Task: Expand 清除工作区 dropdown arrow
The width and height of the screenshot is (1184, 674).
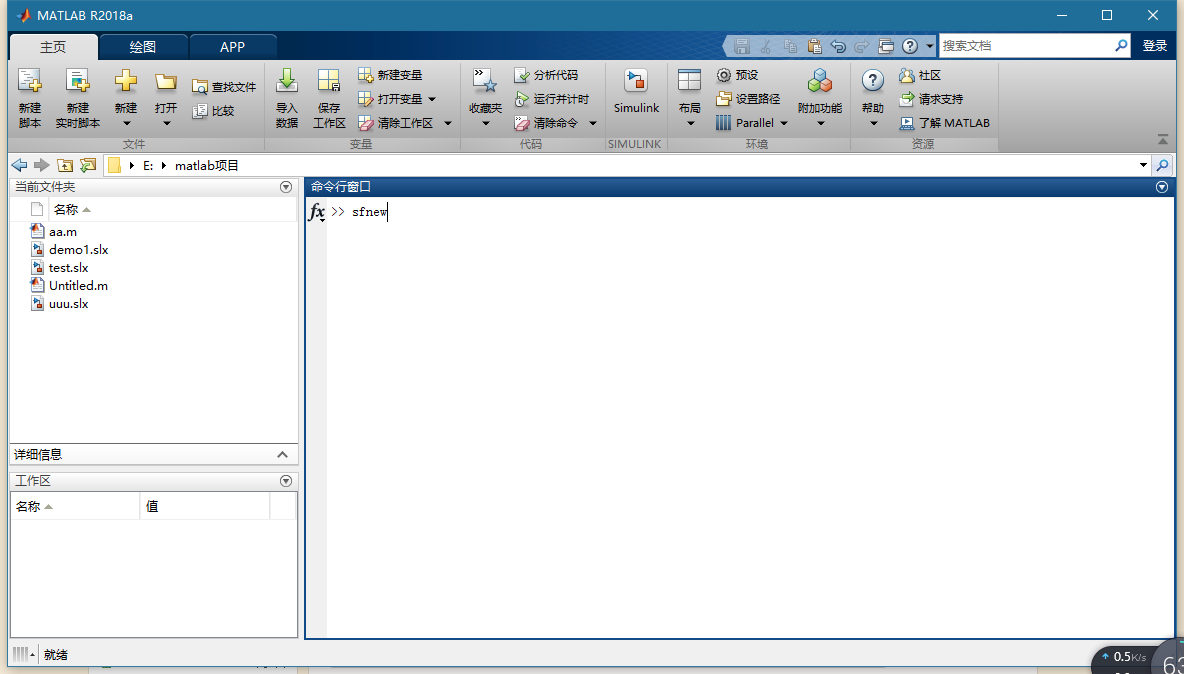Action: (x=448, y=123)
